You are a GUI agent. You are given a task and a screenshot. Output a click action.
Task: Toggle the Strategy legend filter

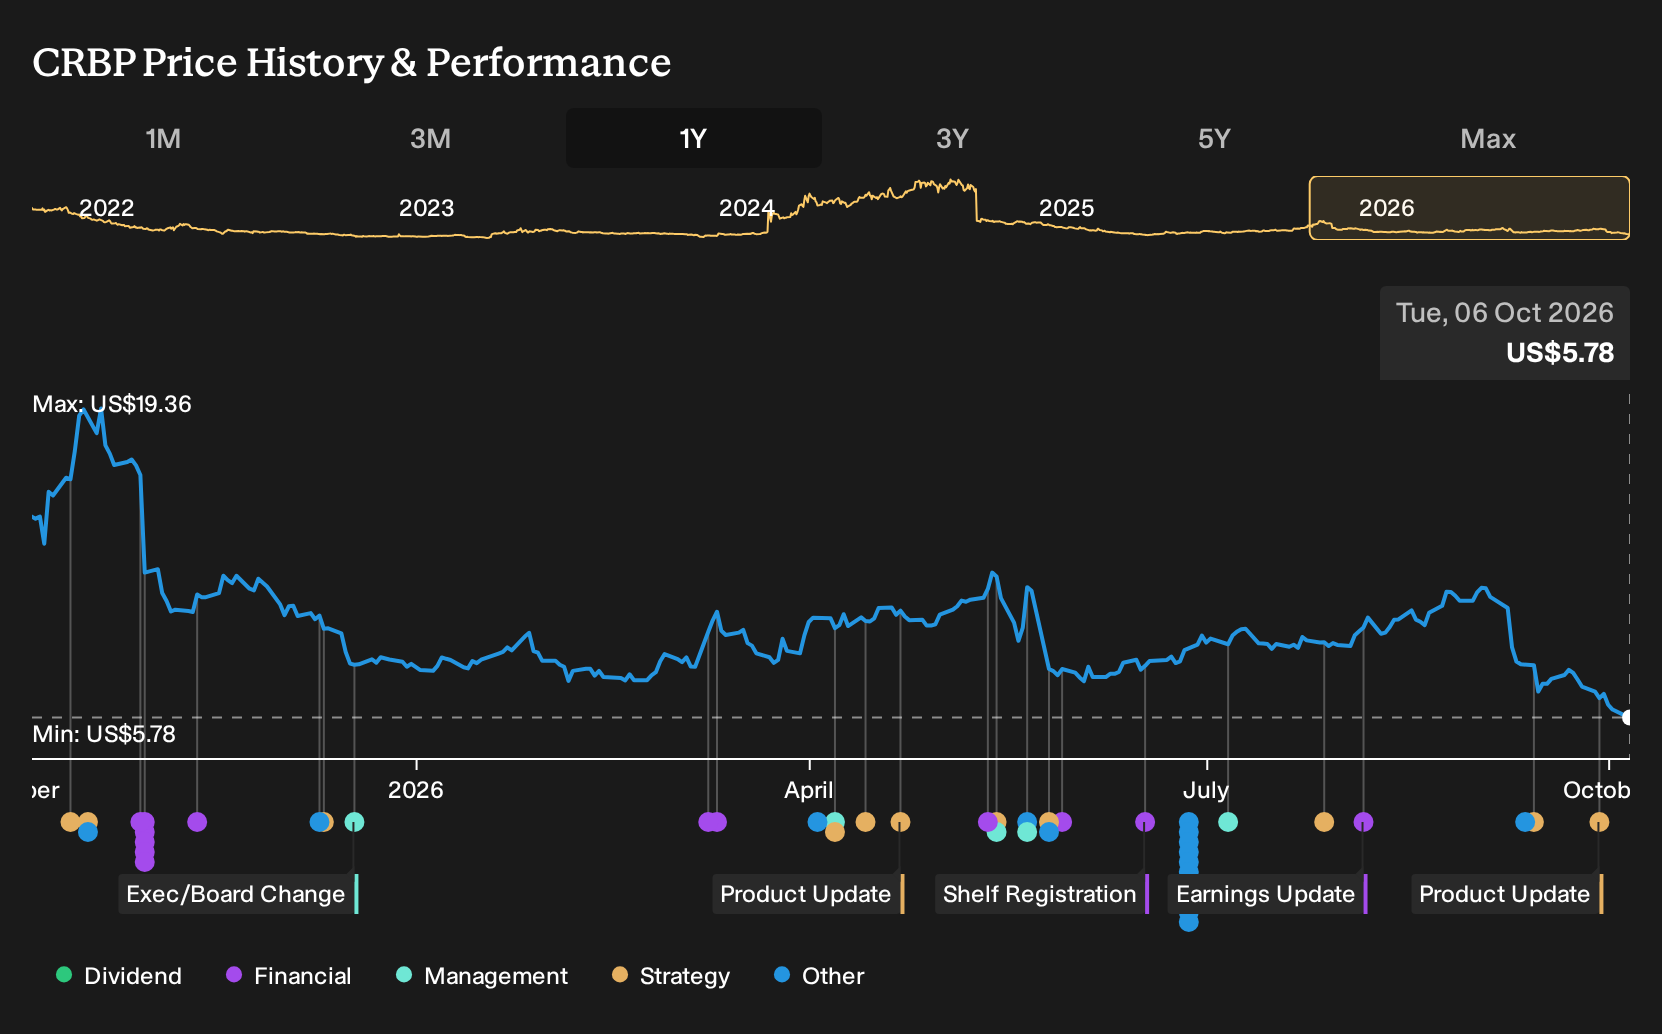(671, 976)
